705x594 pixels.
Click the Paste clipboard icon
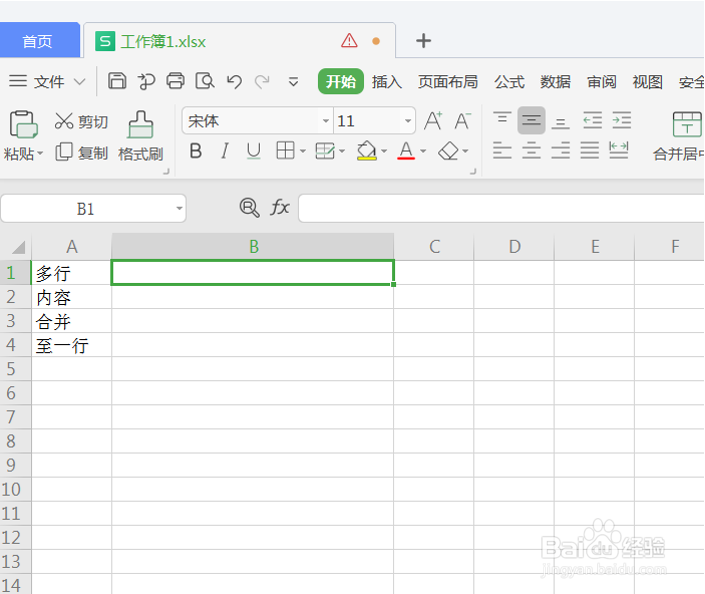point(23,124)
